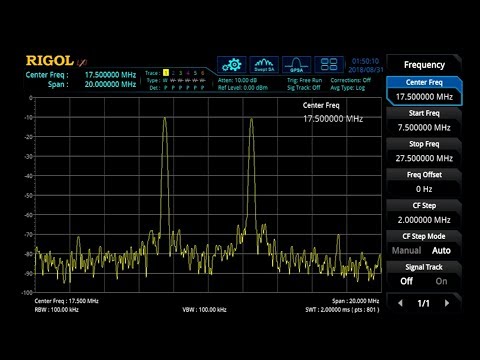Click the Center Freq label on graph

coord(321,106)
